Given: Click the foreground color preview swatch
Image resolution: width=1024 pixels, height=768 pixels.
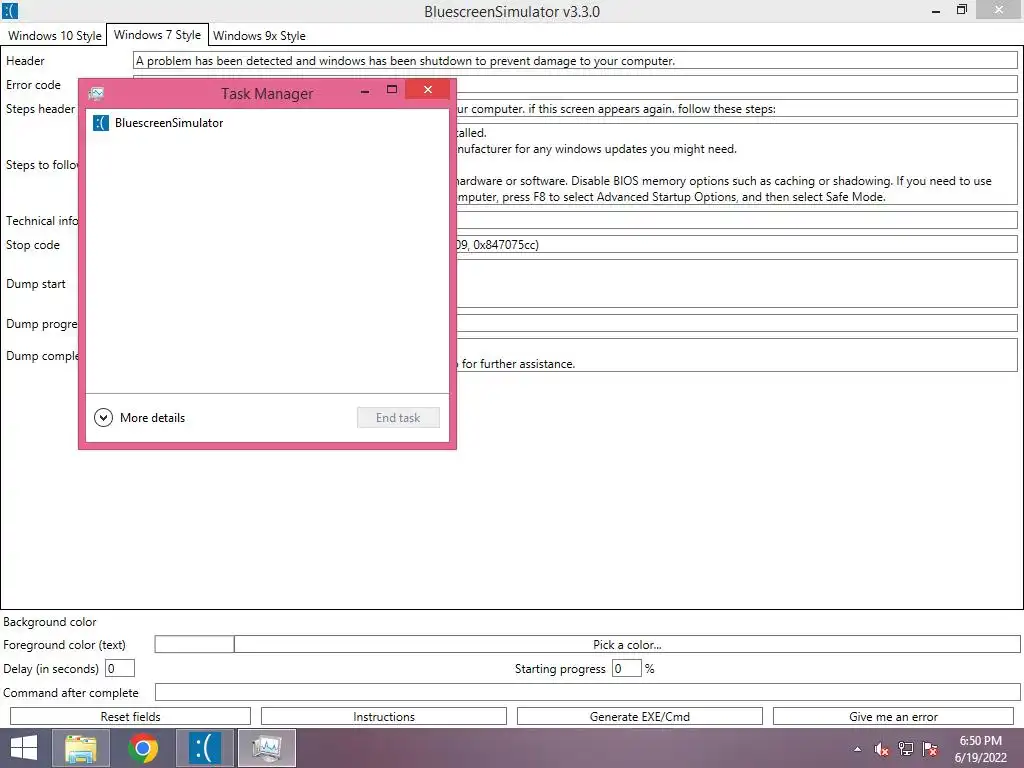Looking at the screenshot, I should (194, 645).
